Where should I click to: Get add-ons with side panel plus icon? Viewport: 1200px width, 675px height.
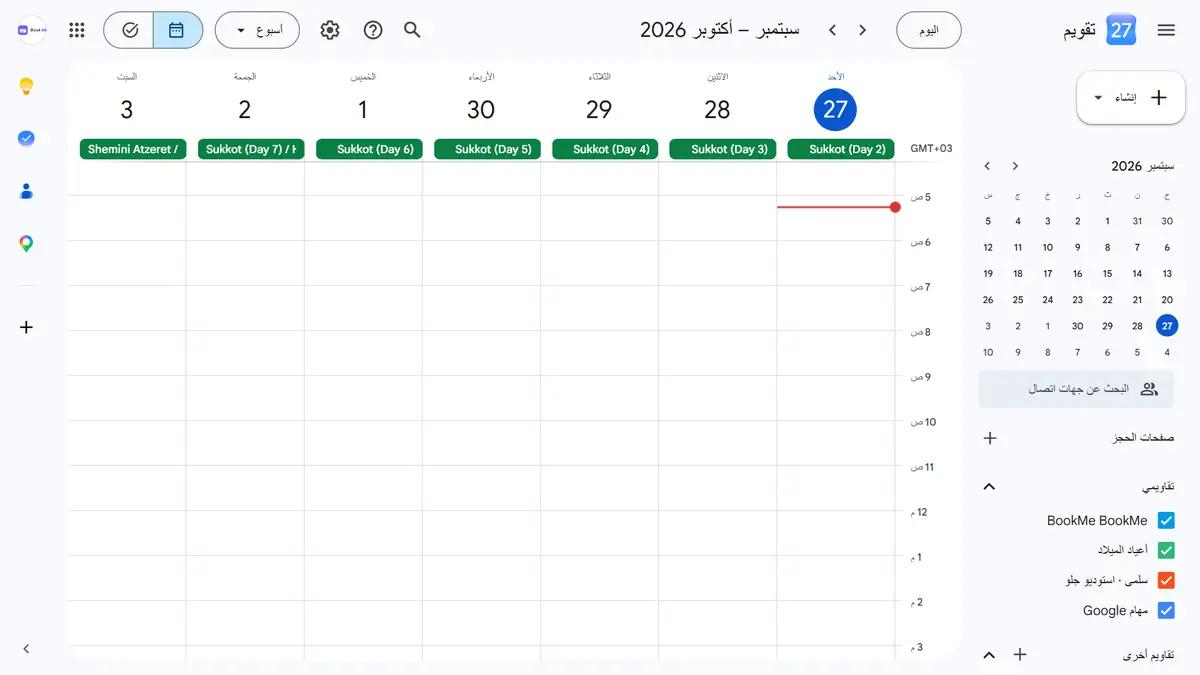pyautogui.click(x=27, y=327)
